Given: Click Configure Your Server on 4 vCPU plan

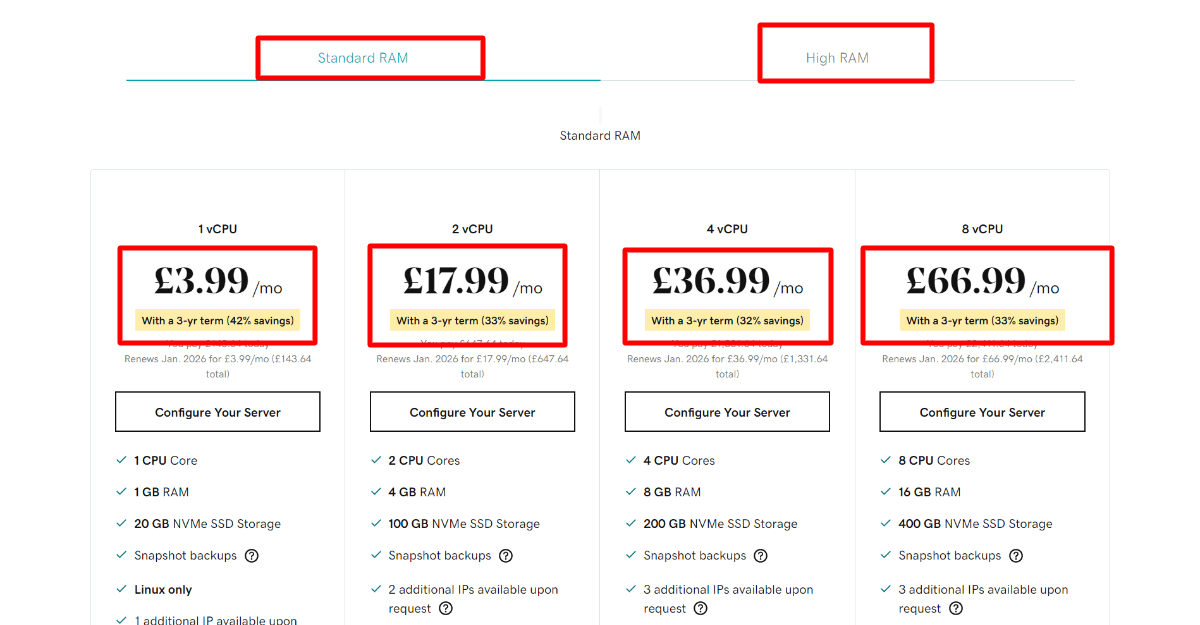Looking at the screenshot, I should 726,411.
